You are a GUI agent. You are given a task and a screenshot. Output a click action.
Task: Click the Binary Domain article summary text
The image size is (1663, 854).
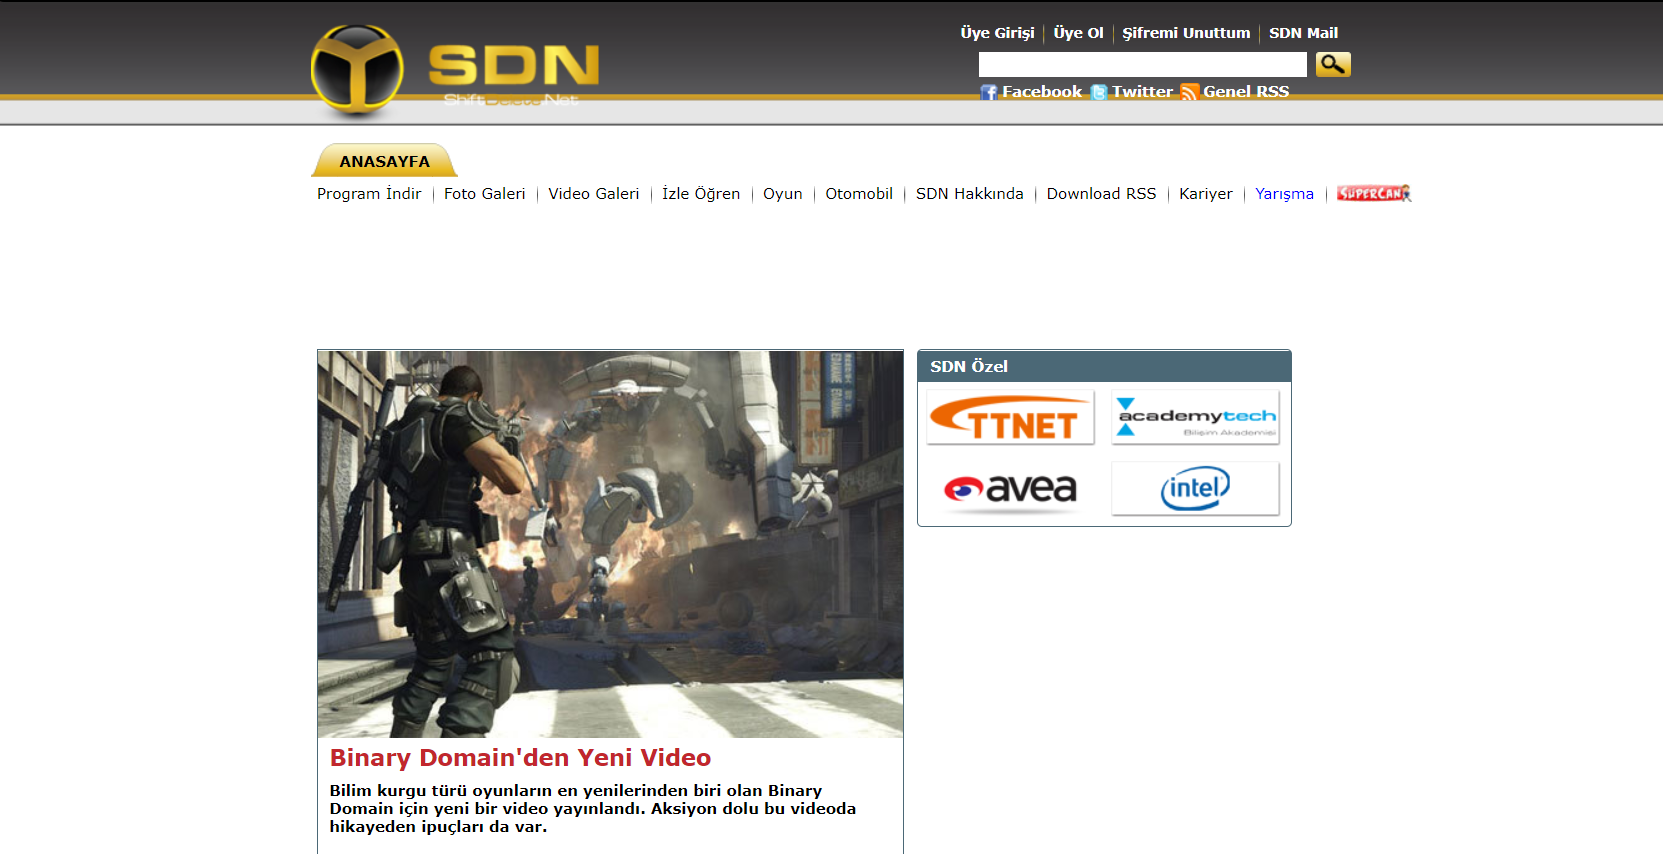click(593, 809)
